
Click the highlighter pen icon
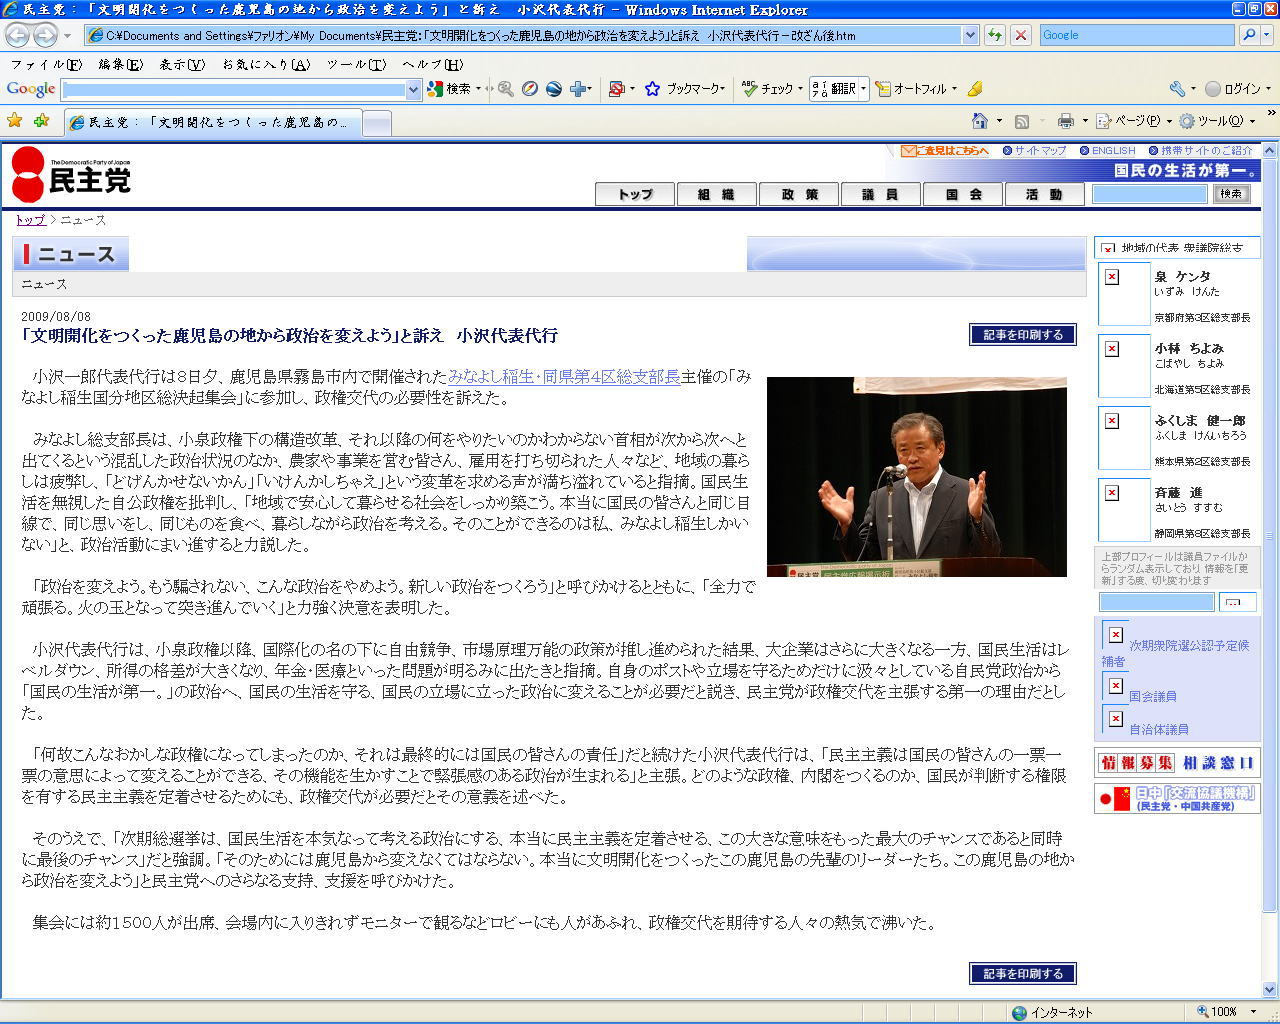pos(975,89)
